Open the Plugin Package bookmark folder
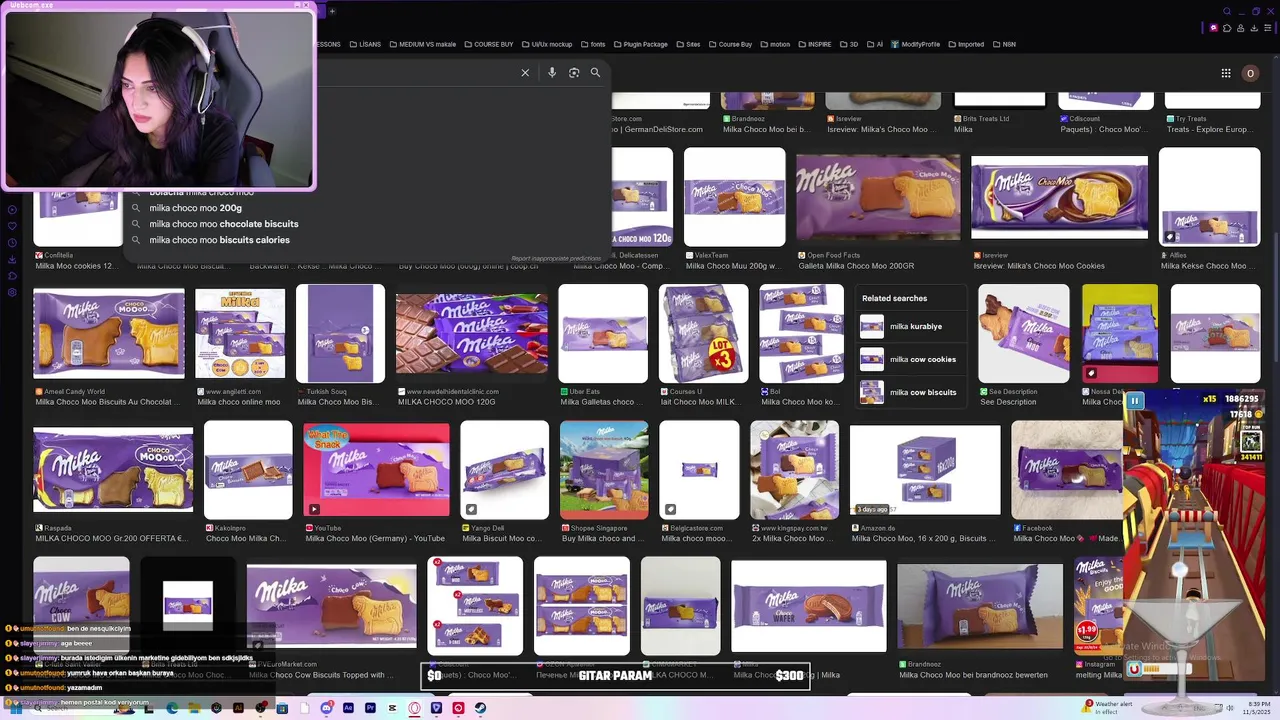This screenshot has height=720, width=1280. coord(640,44)
